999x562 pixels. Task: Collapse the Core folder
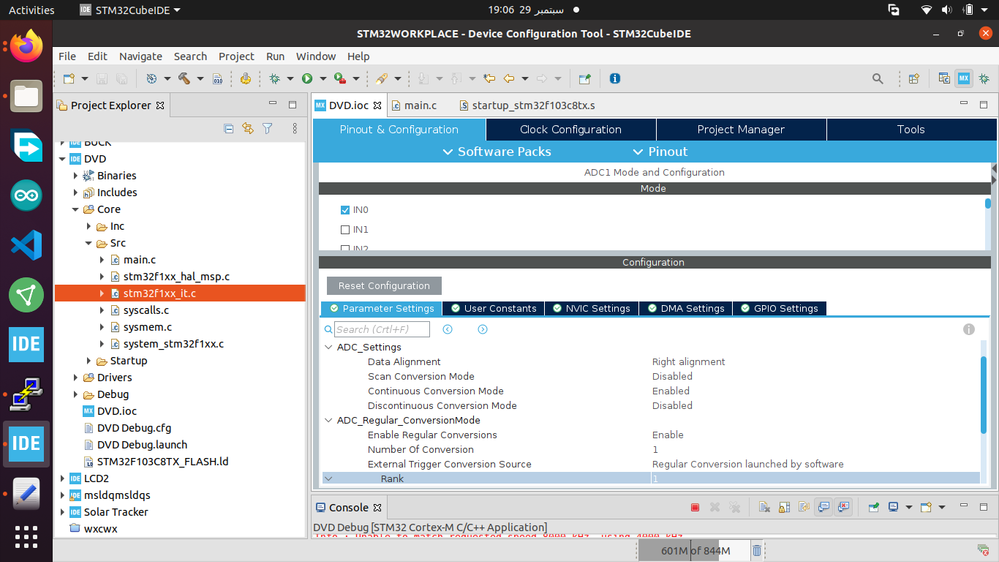[75, 209]
